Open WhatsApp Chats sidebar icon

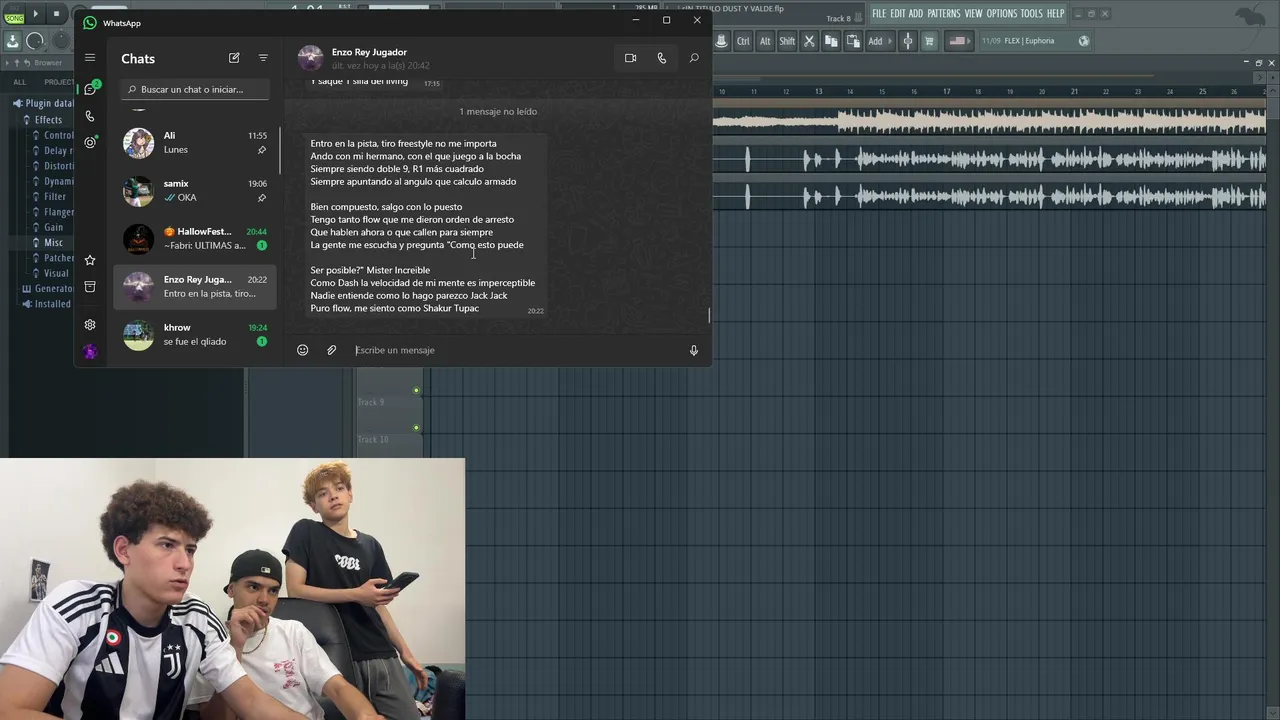point(90,89)
